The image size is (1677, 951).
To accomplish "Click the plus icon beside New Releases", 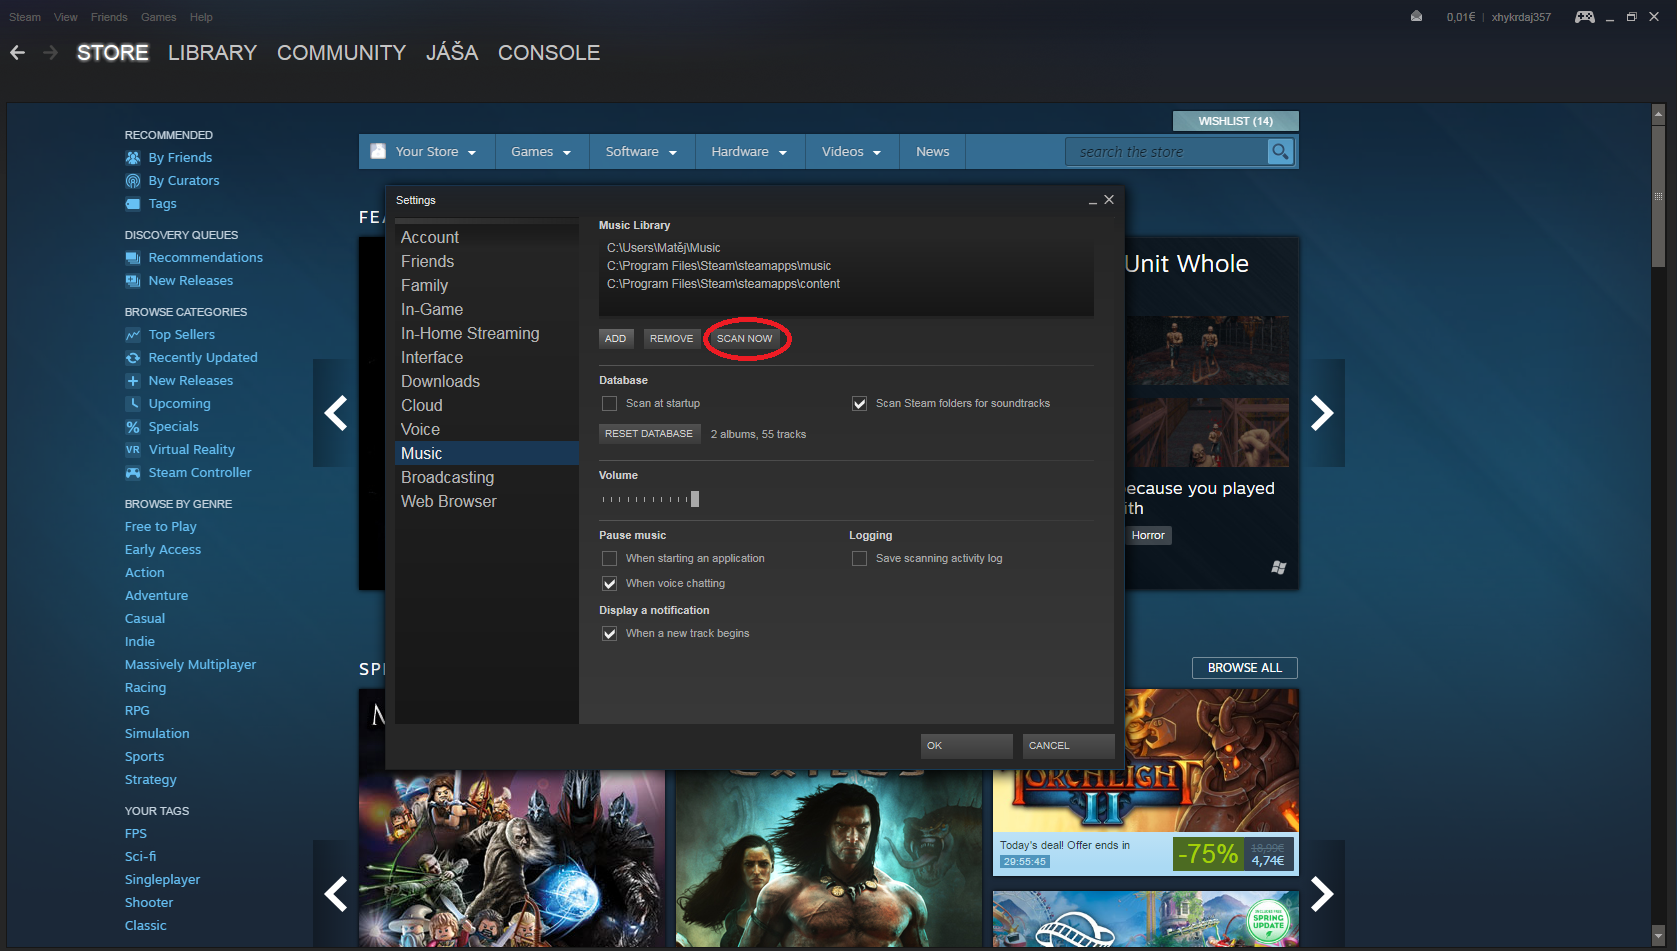I will pyautogui.click(x=133, y=381).
